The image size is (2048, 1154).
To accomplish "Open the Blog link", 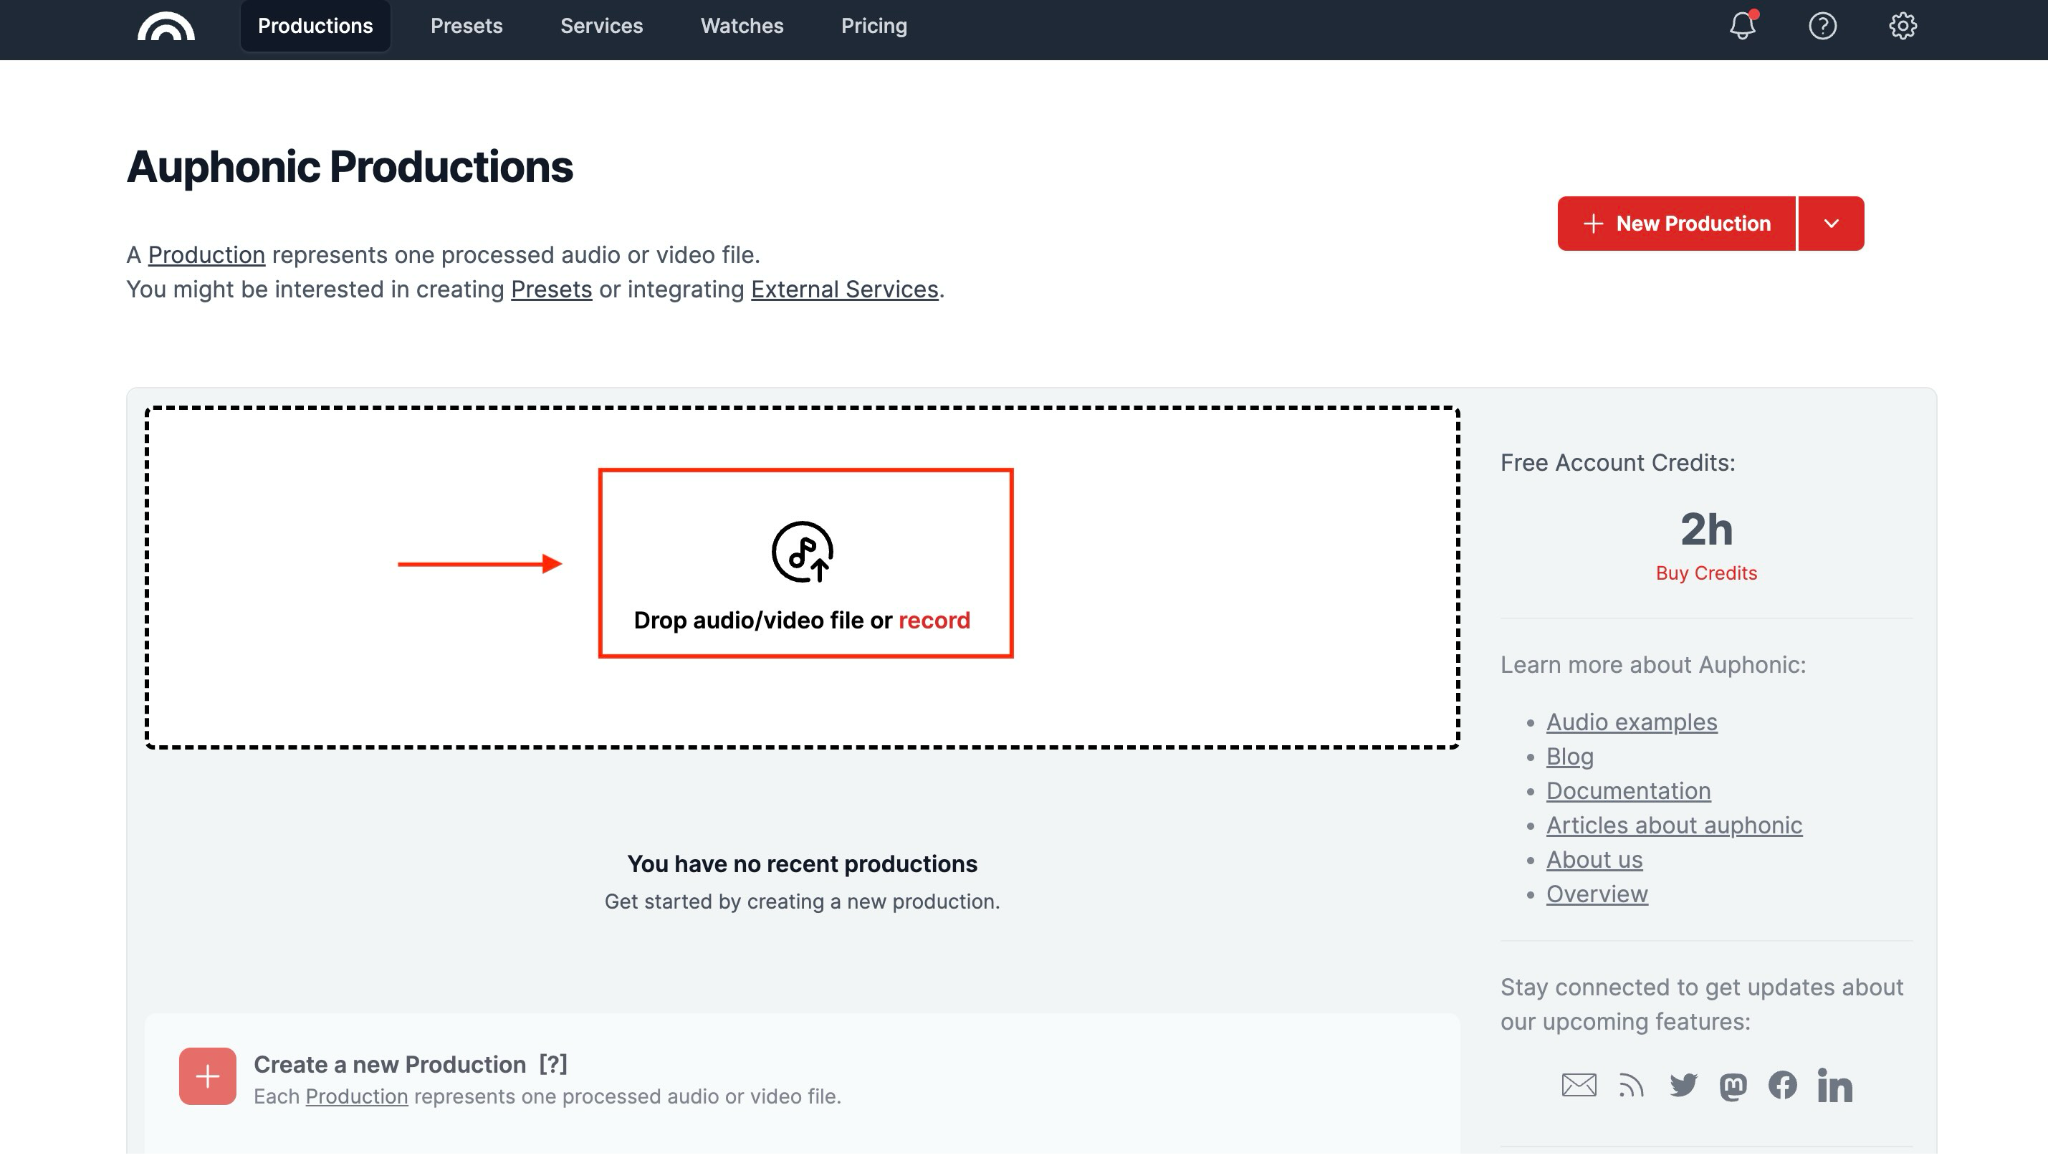I will (1570, 757).
